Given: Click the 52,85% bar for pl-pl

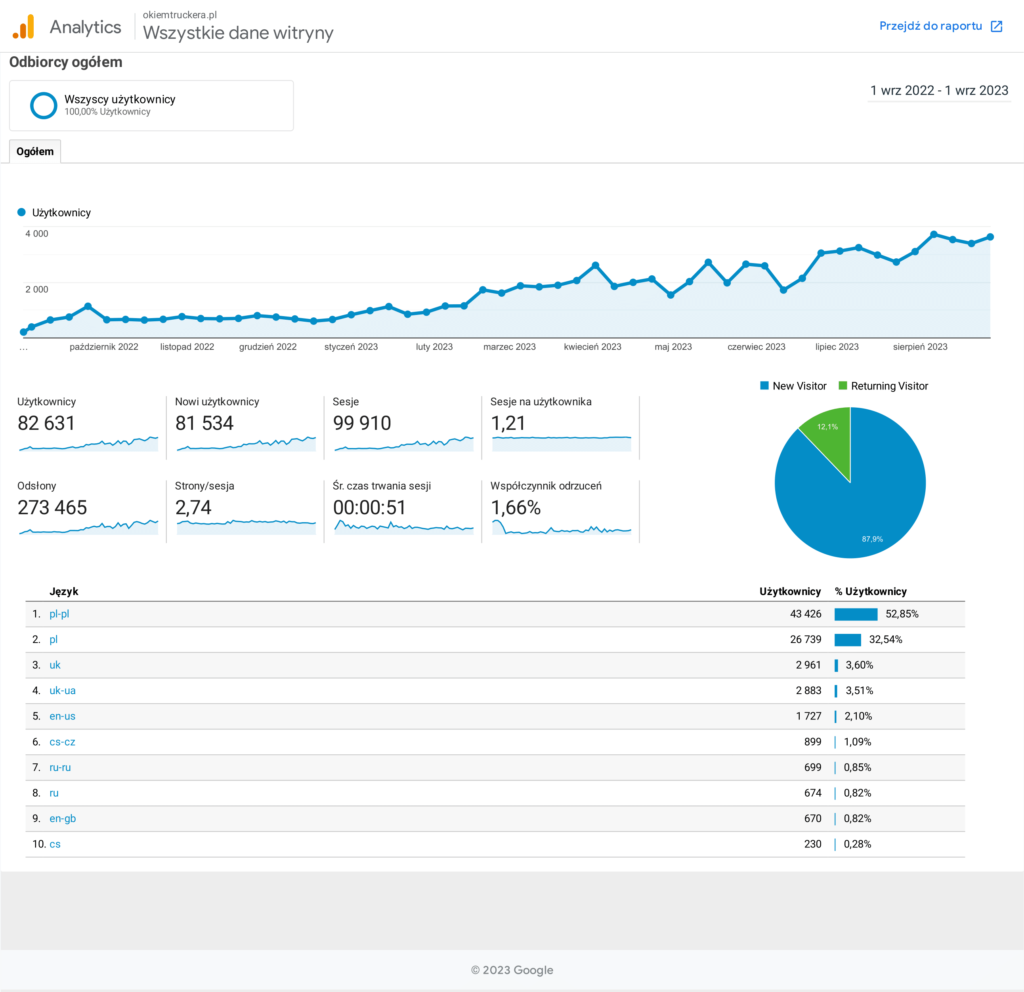Looking at the screenshot, I should point(855,614).
